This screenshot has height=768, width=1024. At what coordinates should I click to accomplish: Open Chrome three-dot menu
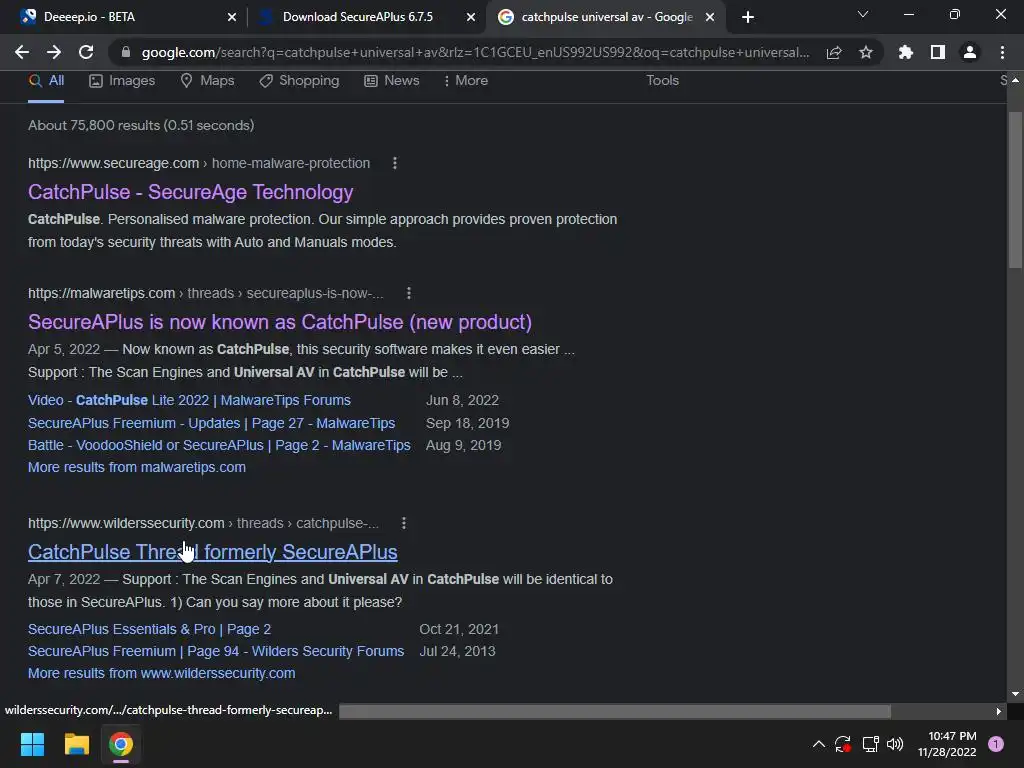[1002, 52]
